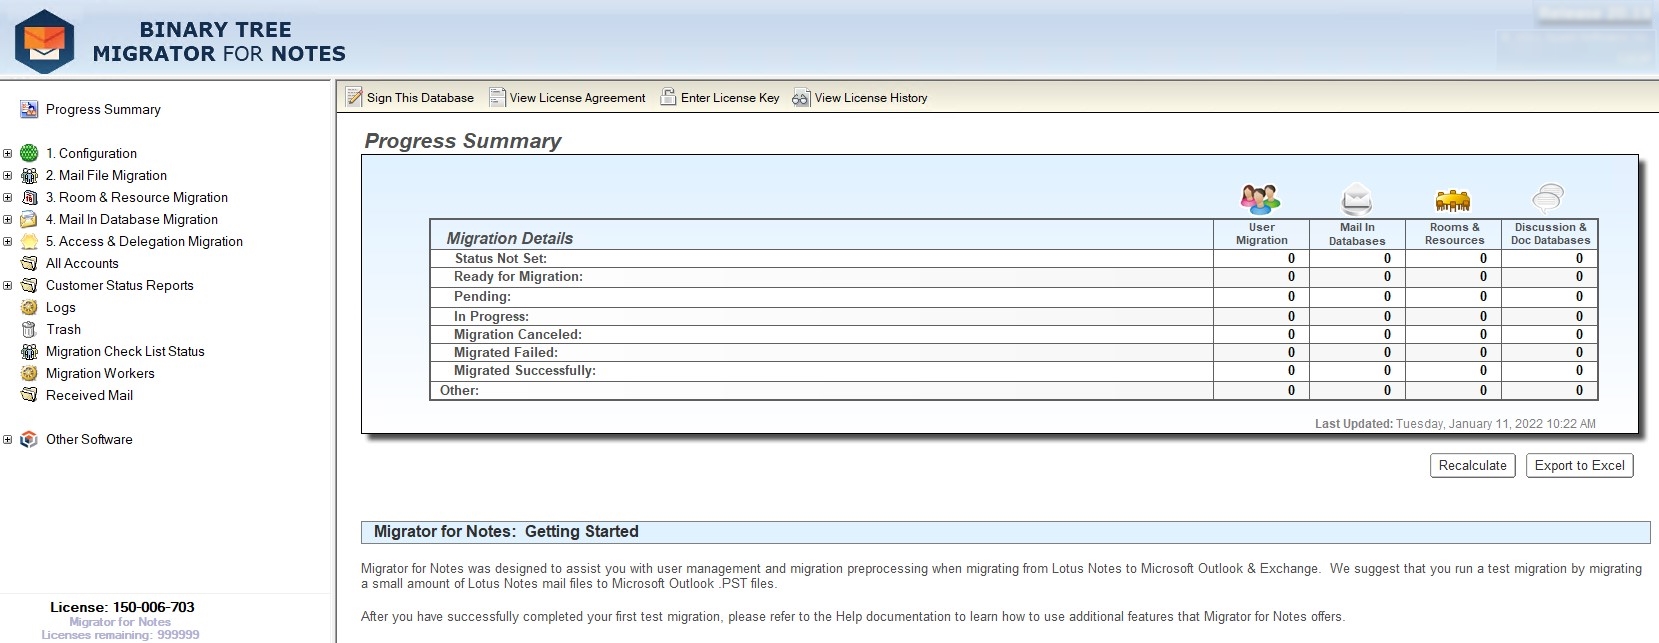Click the Access & Delegation Migration icon
This screenshot has height=643, width=1659.
click(29, 241)
